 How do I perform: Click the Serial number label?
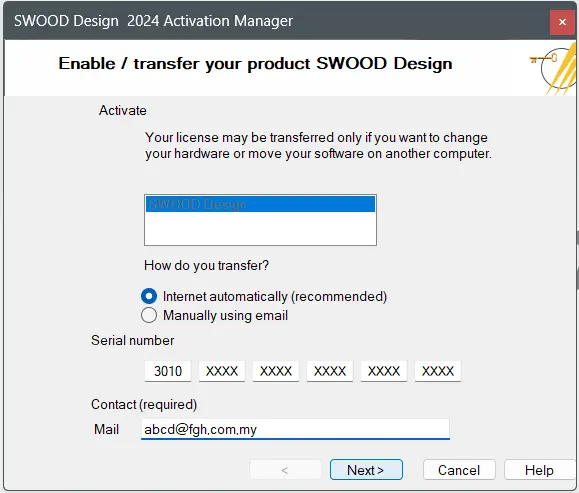click(x=133, y=340)
